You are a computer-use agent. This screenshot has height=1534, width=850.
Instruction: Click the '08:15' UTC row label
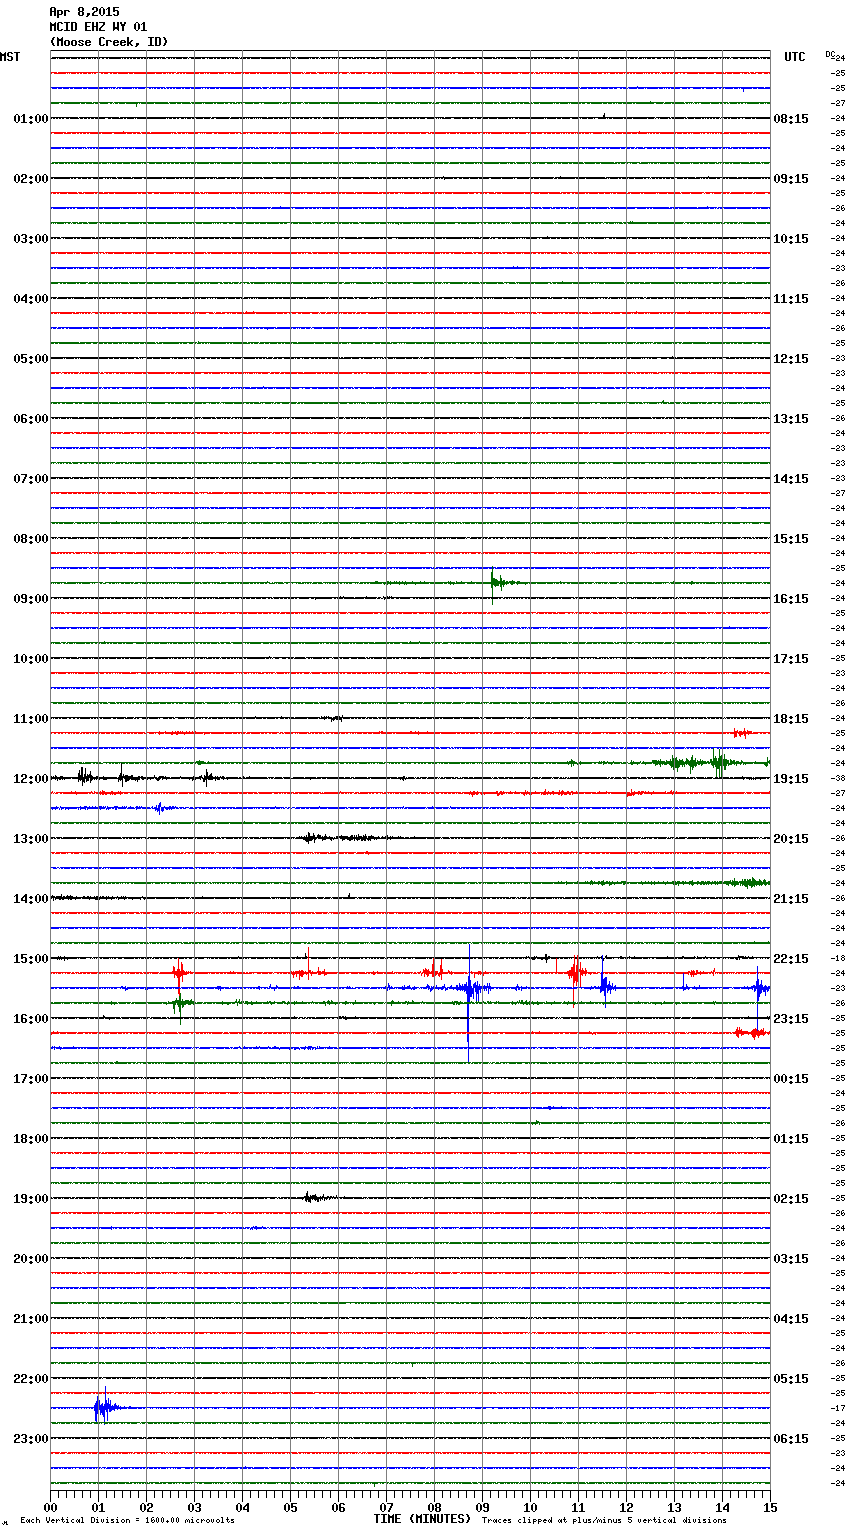pyautogui.click(x=791, y=119)
